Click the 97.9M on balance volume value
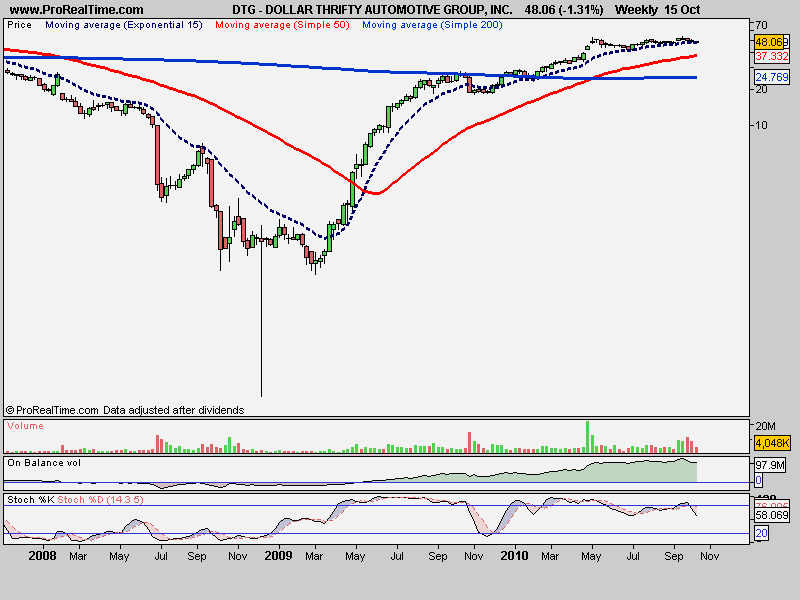The image size is (800, 600). click(769, 465)
